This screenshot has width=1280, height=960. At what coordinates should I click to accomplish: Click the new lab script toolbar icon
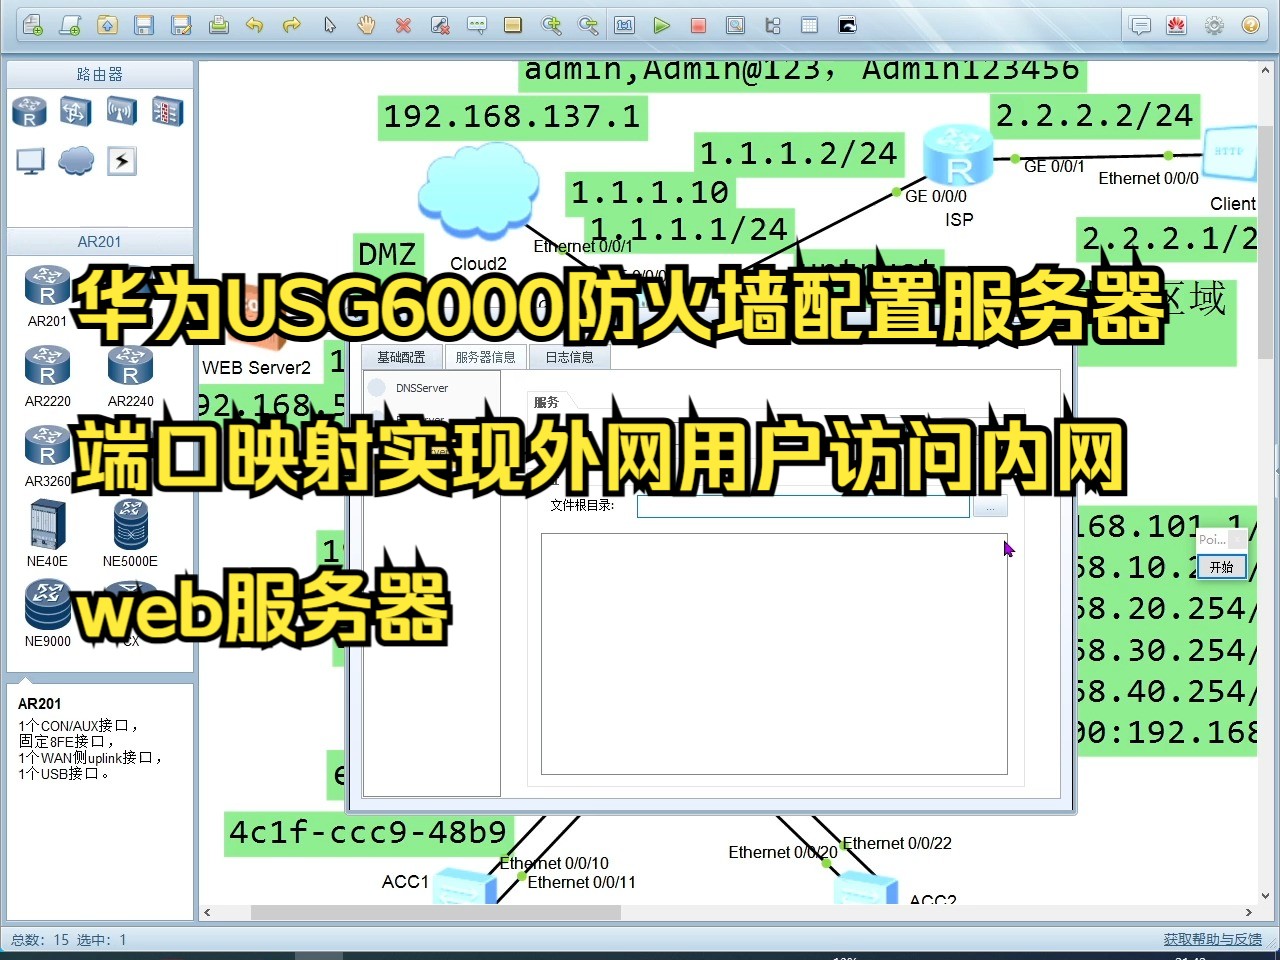[70, 25]
